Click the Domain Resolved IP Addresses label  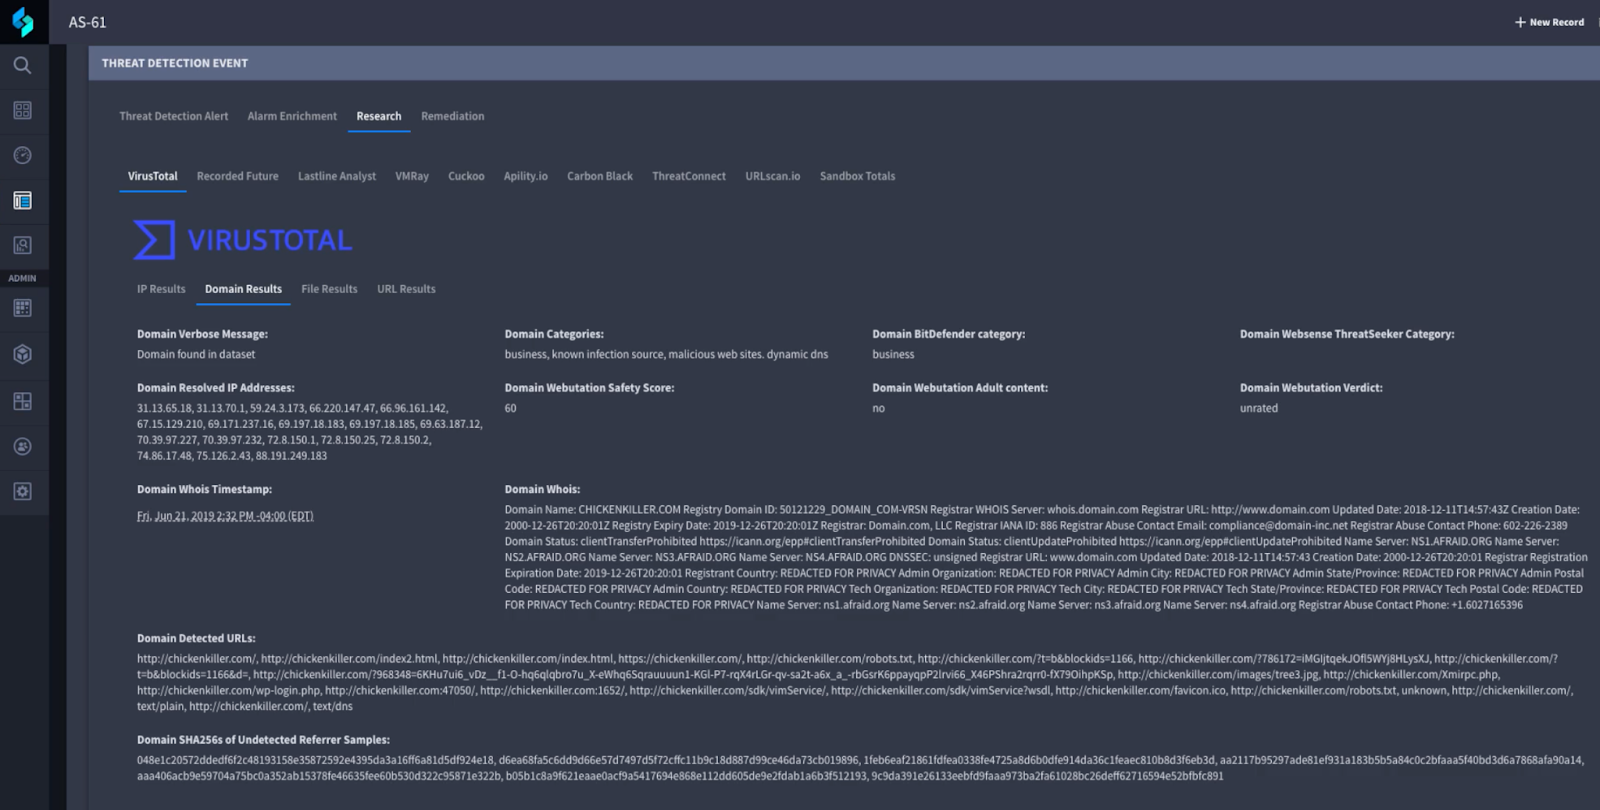point(216,388)
